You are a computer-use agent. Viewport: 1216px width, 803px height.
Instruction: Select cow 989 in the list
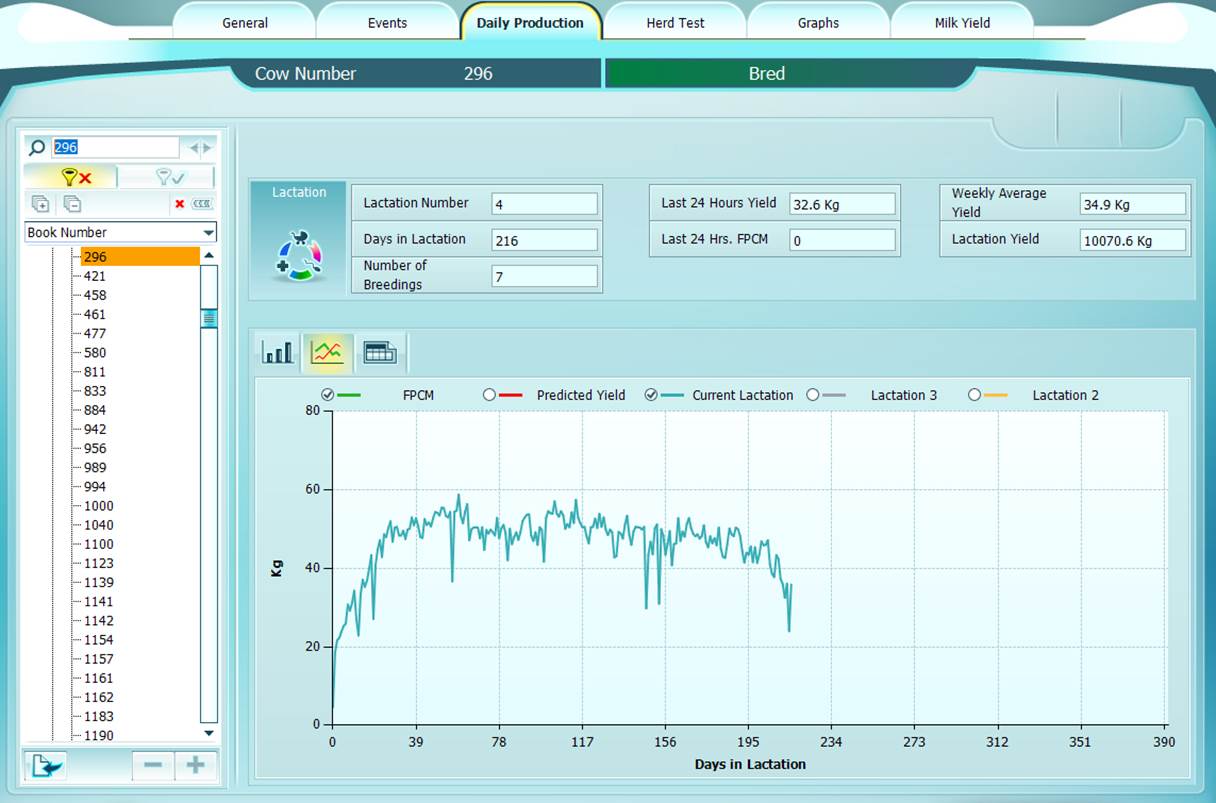tap(95, 467)
